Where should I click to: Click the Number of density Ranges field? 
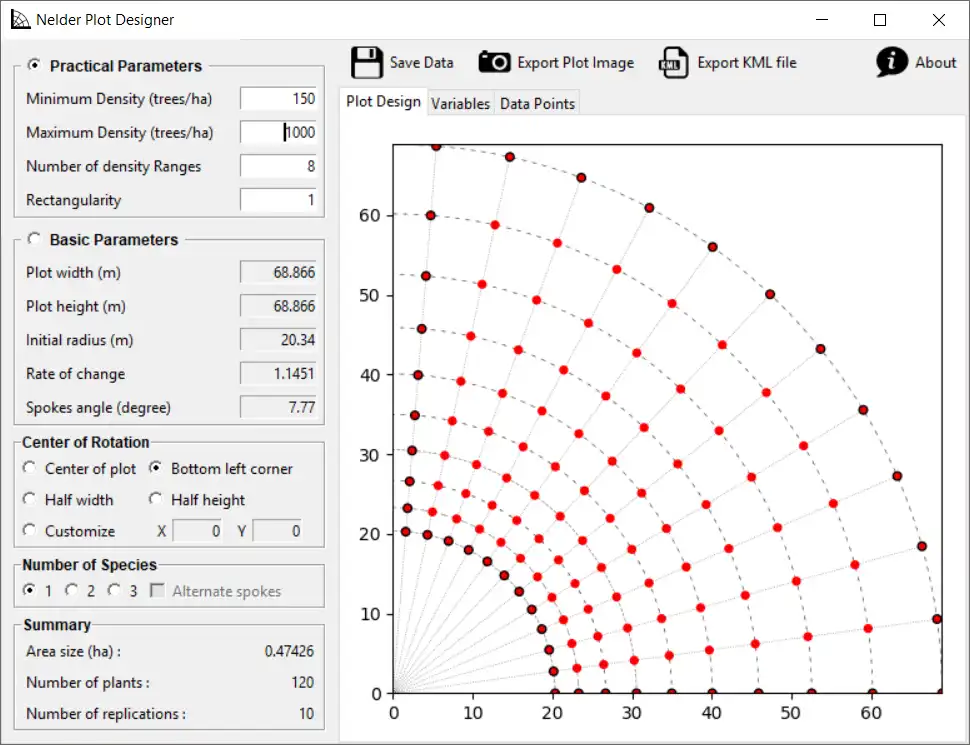278,166
